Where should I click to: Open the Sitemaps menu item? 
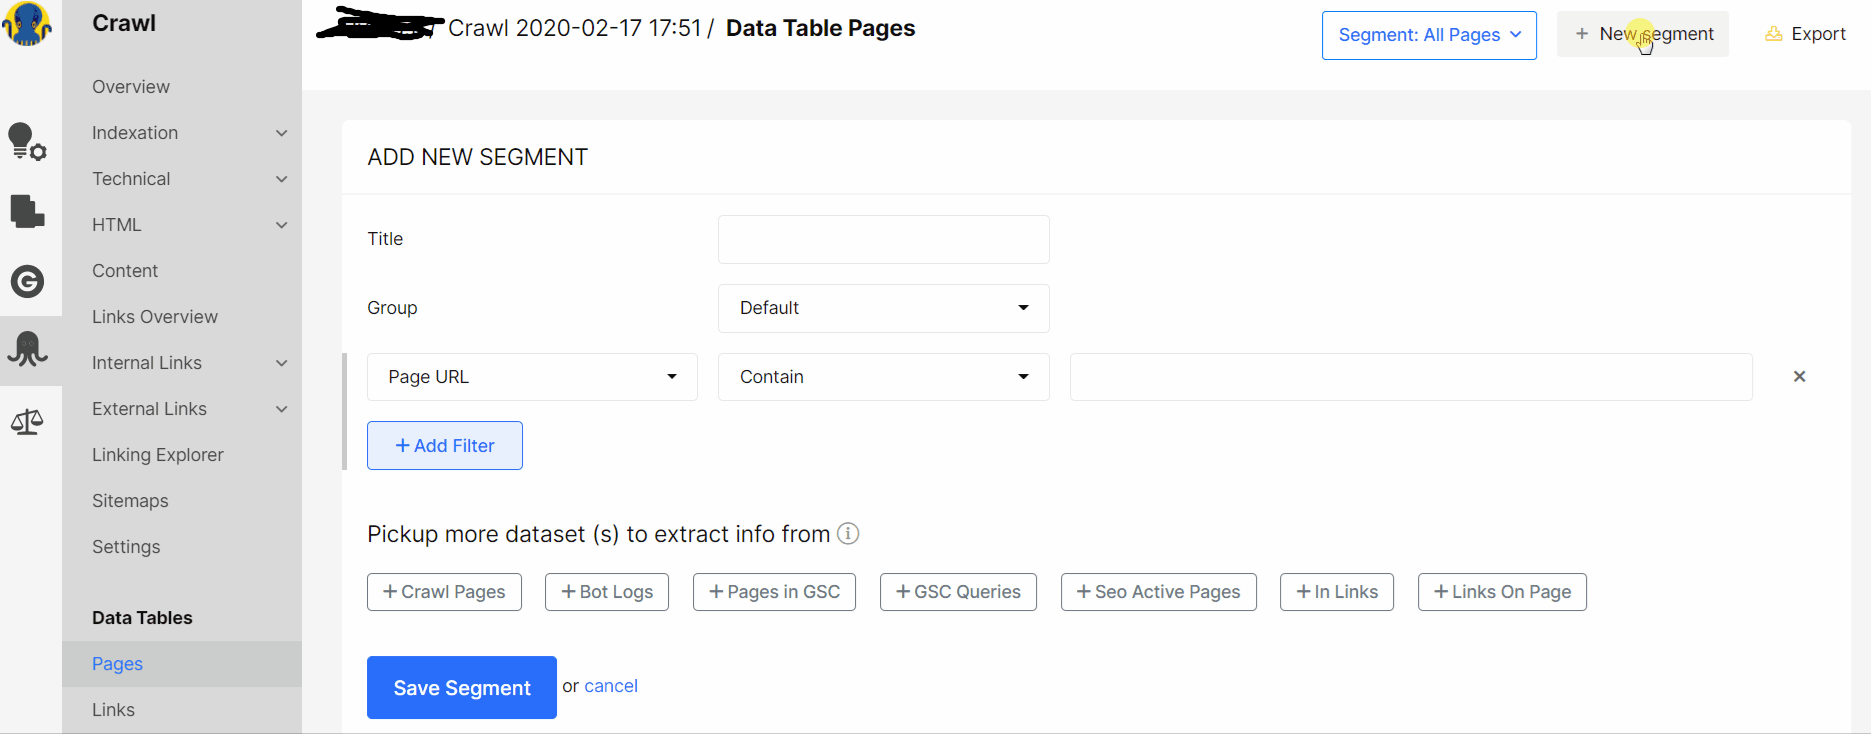130,501
